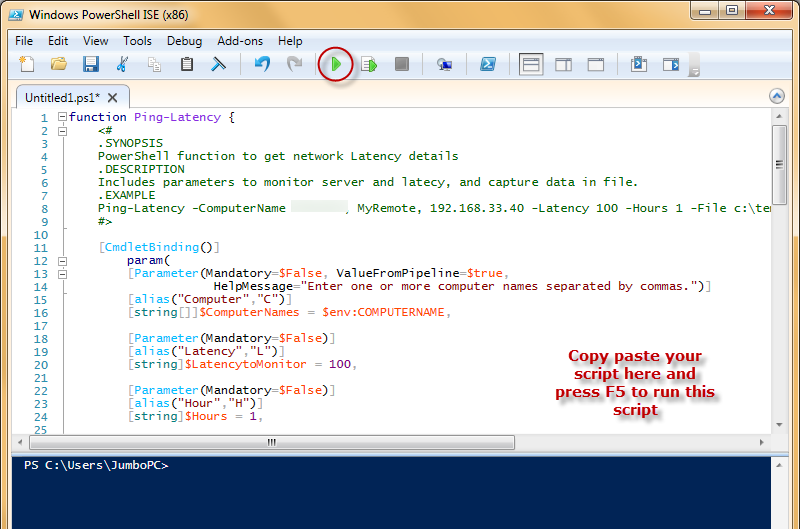Click $ComputerNames variable on line 16
Image resolution: width=800 pixels, height=529 pixels.
coord(249,312)
